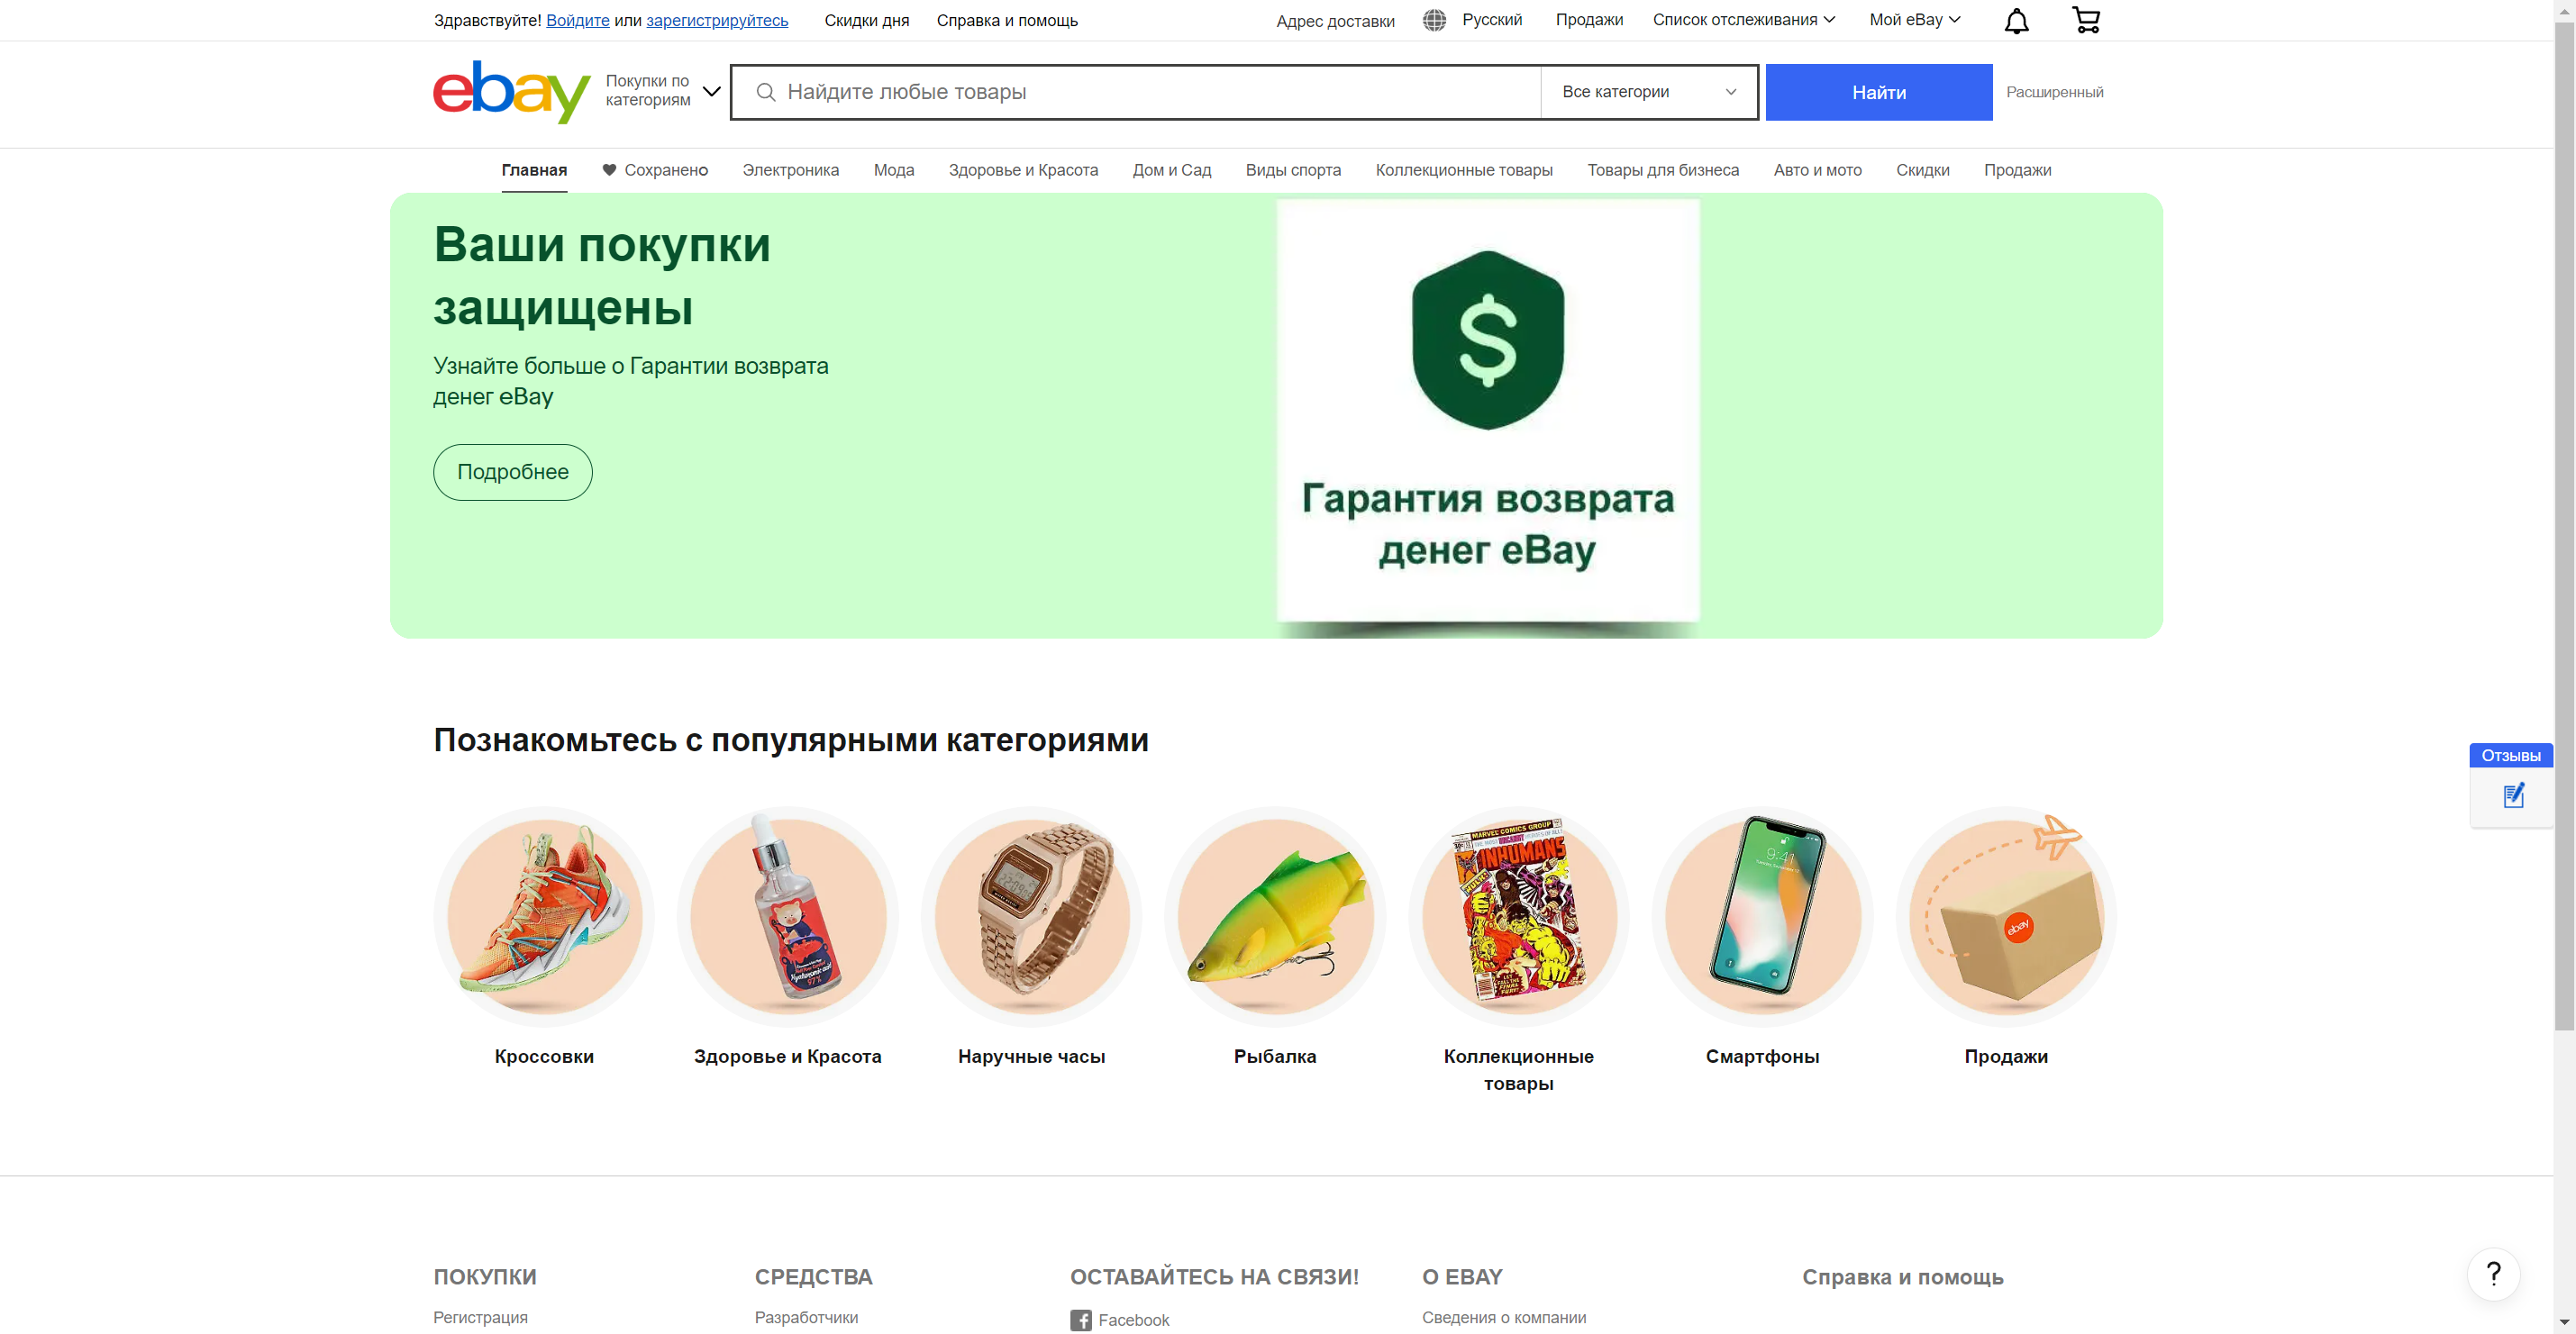Click the Войдите sign-in link

(577, 20)
